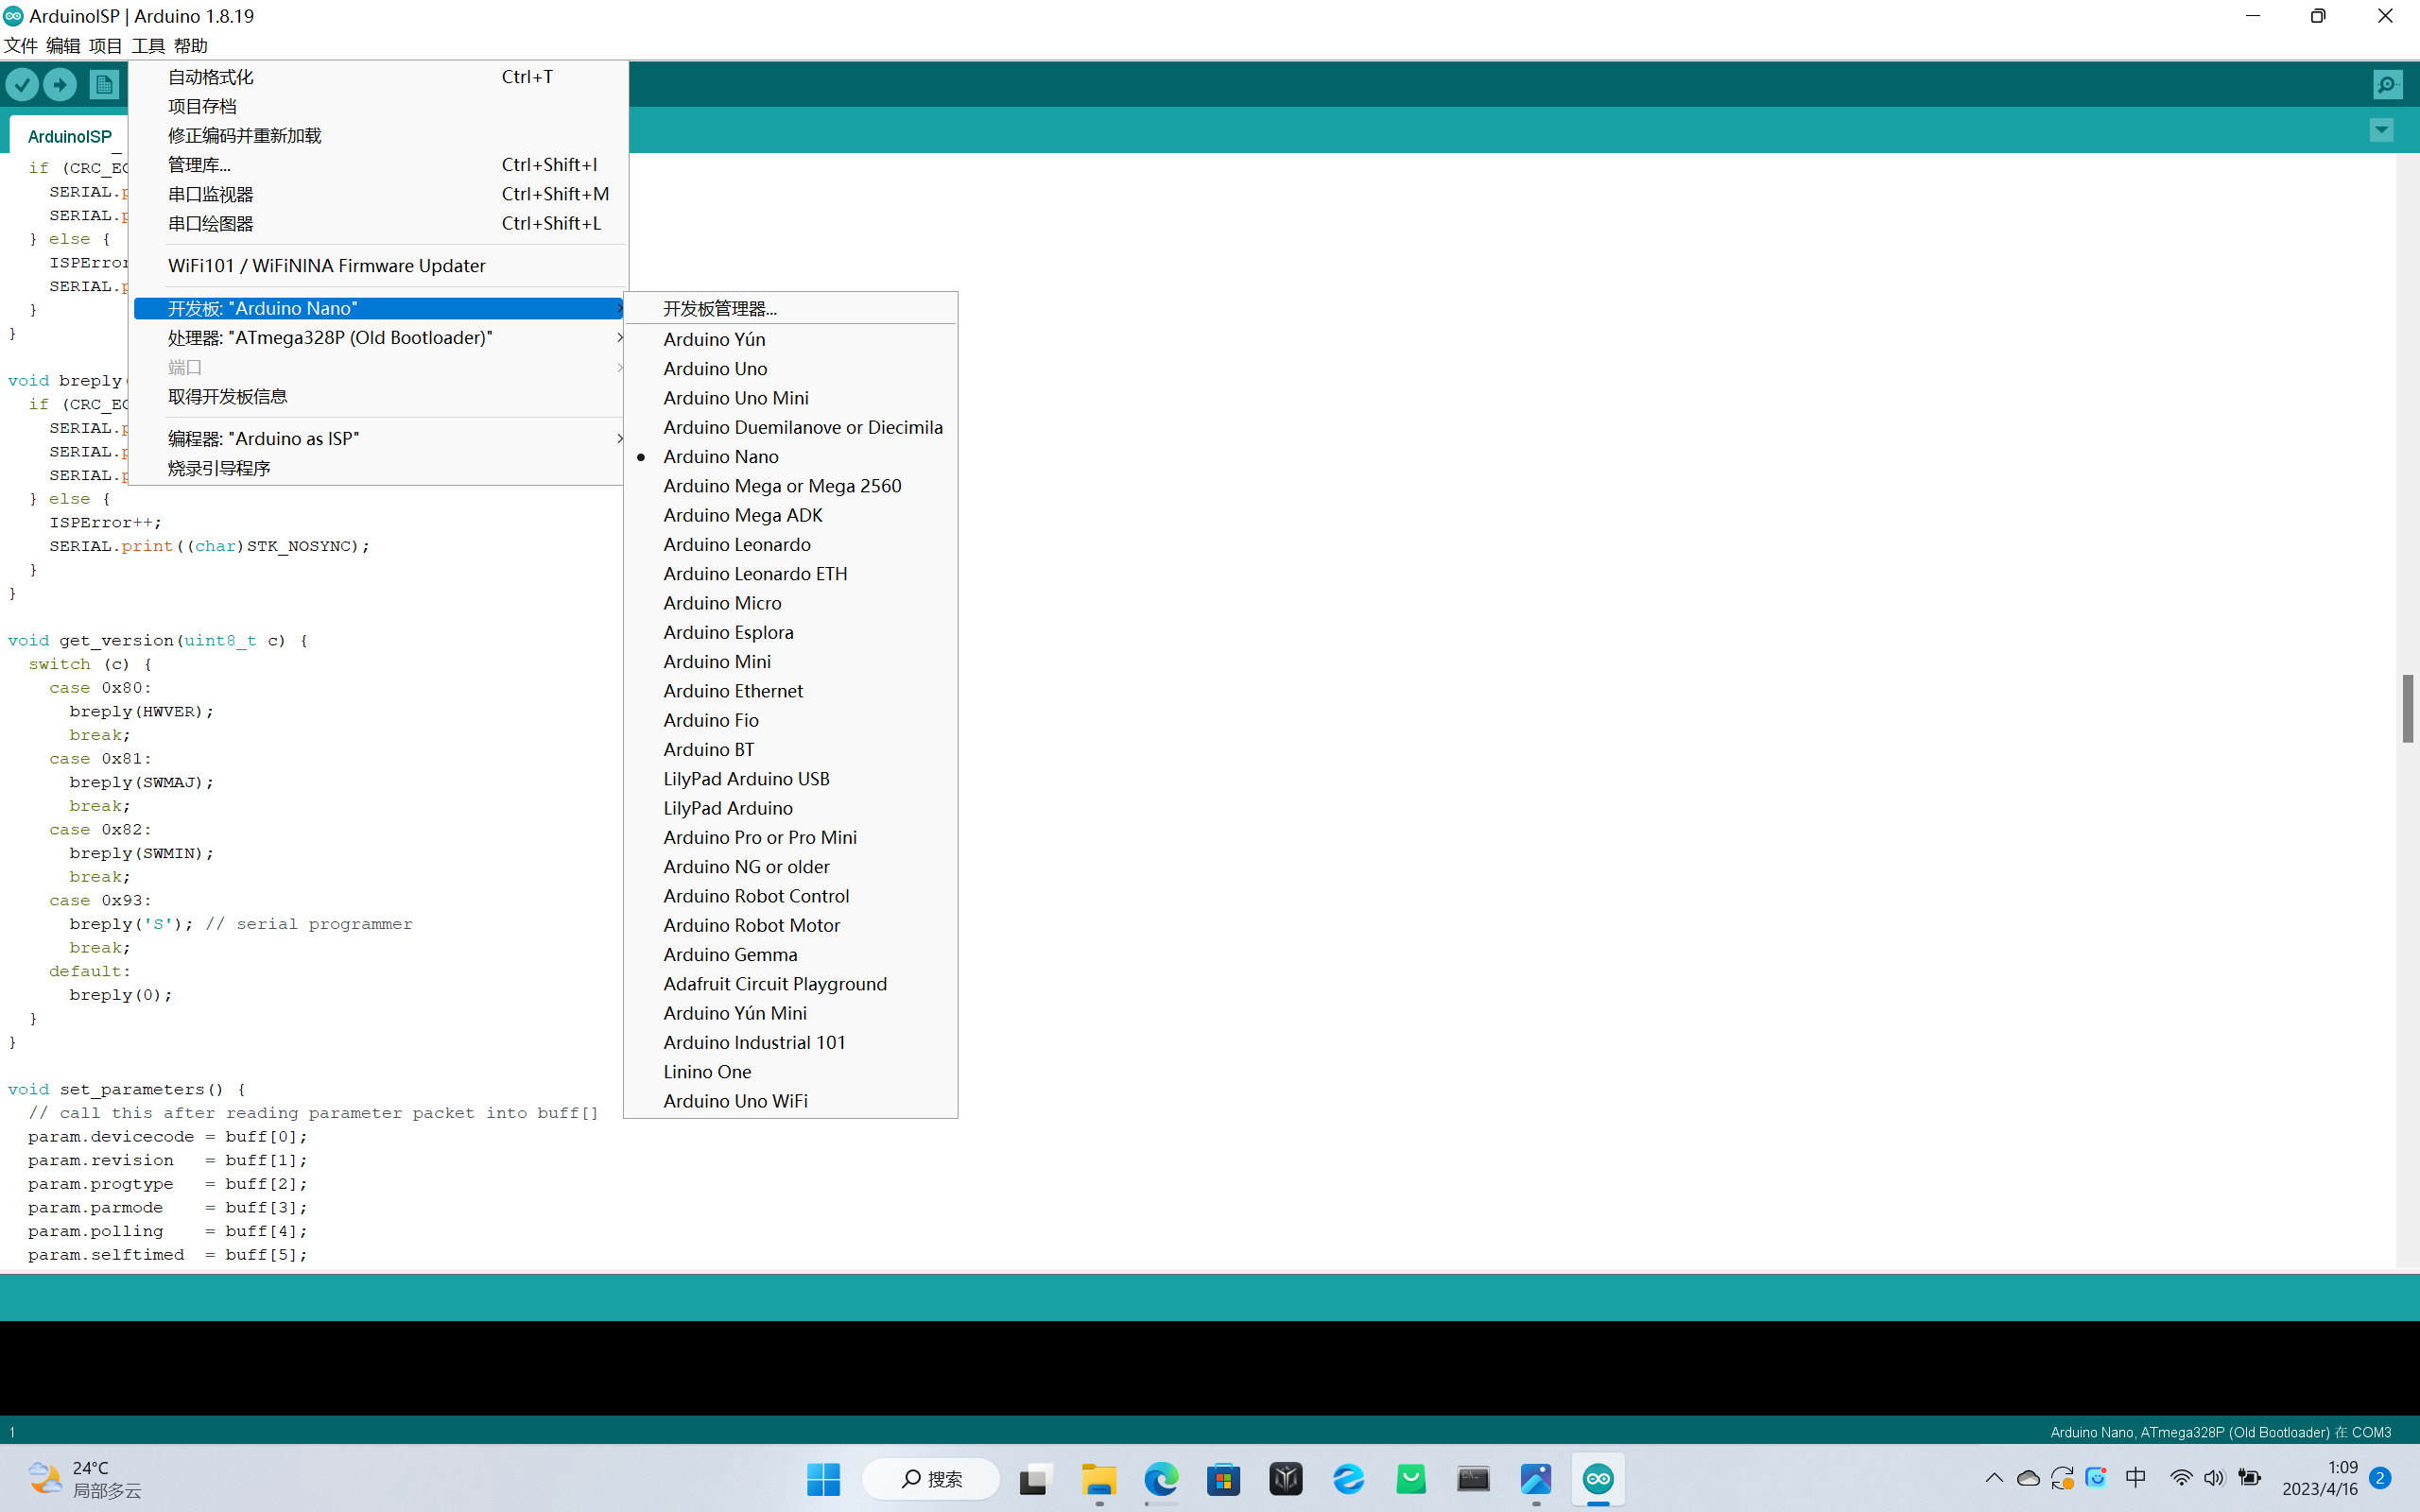Select 取得开发板信息 menu entry
This screenshot has width=2420, height=1512.
(x=380, y=396)
